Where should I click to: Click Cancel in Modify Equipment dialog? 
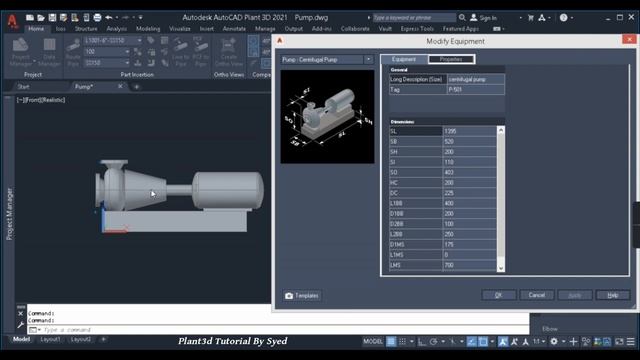tap(536, 295)
